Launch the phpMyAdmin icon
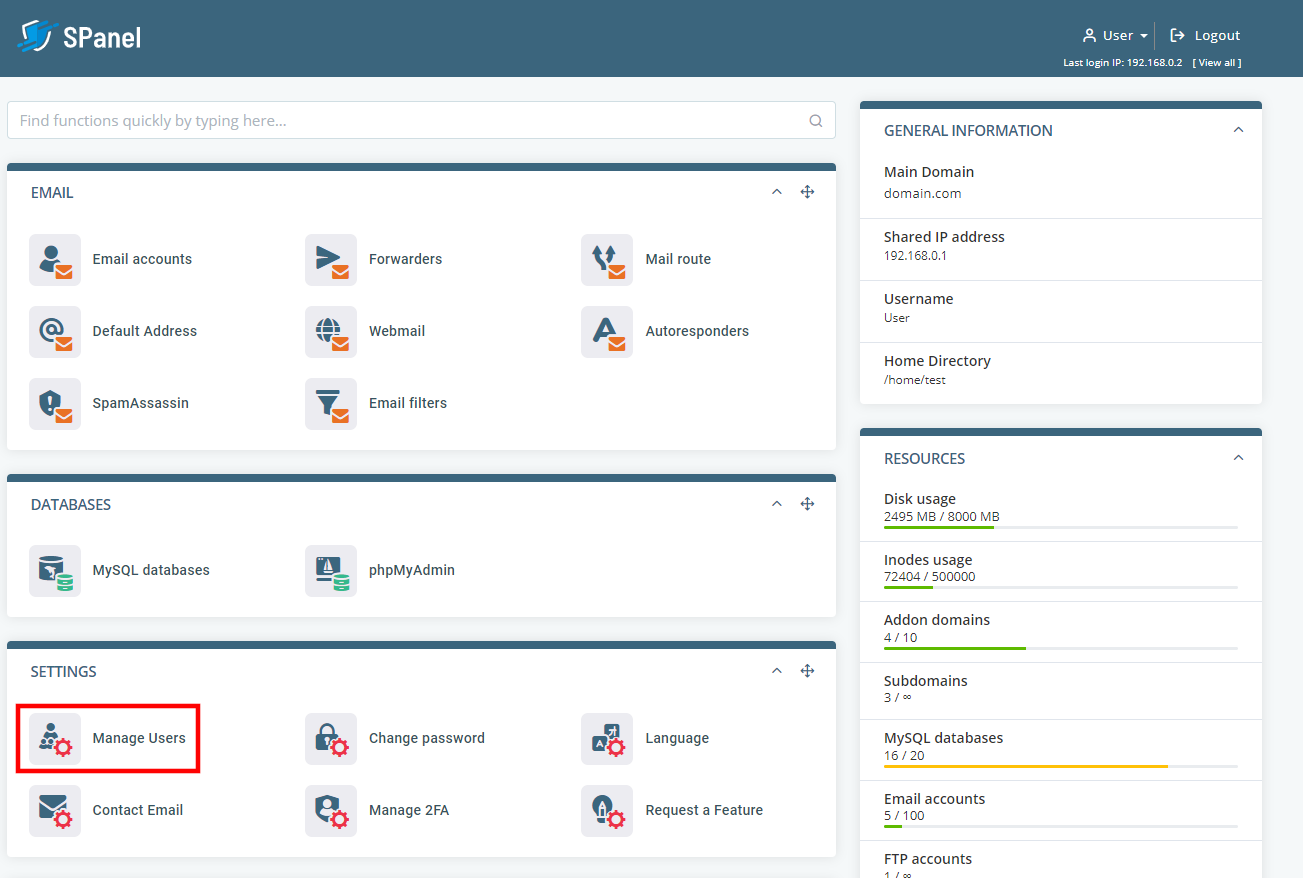This screenshot has height=878, width=1303. pos(331,571)
